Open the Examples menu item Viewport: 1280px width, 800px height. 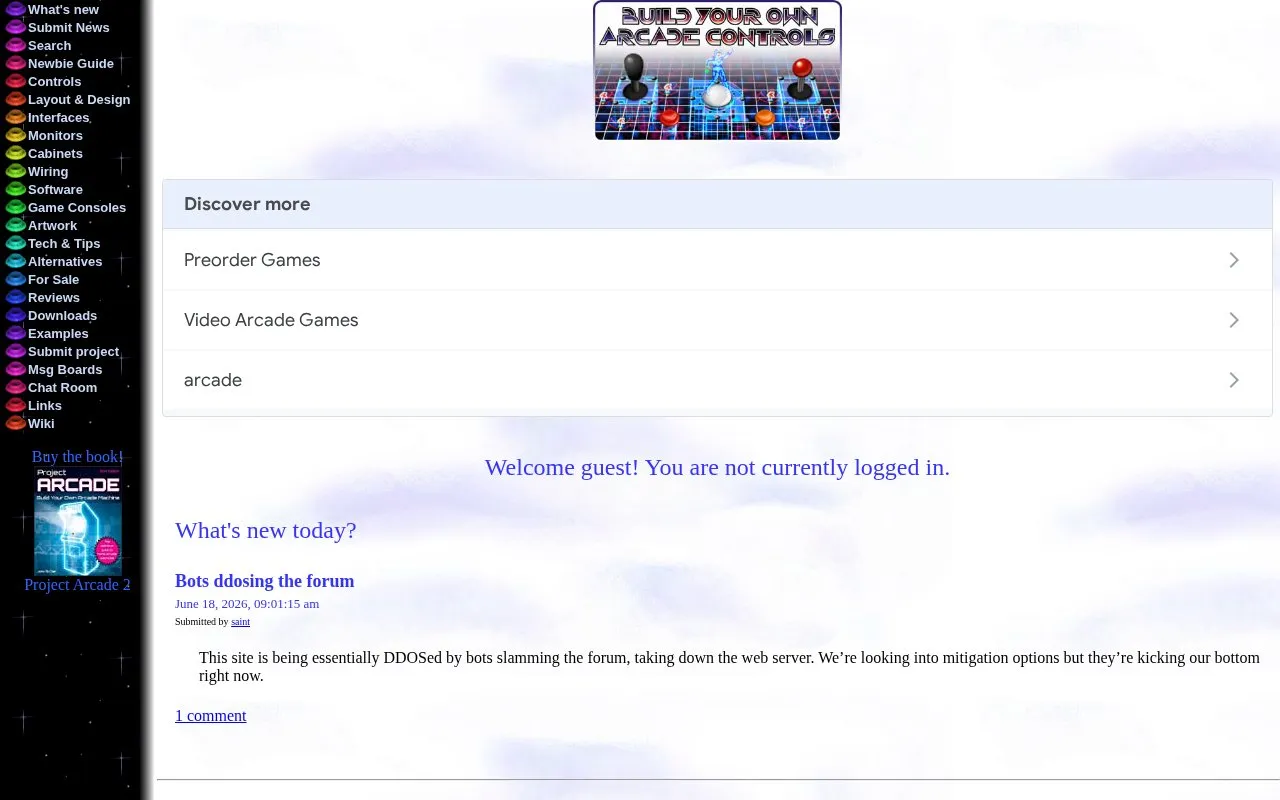tap(58, 333)
